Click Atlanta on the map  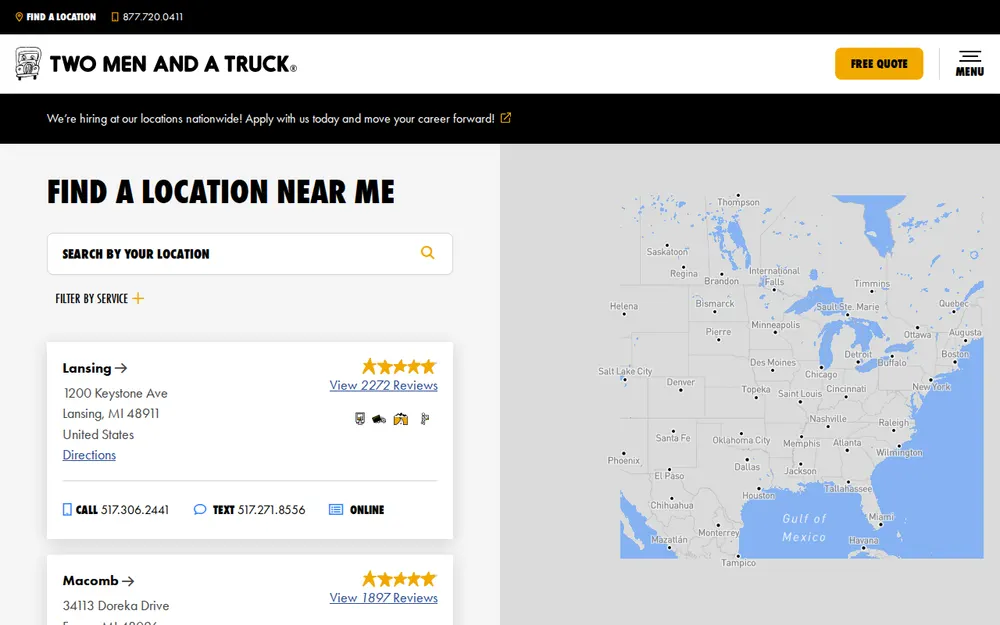(x=847, y=443)
